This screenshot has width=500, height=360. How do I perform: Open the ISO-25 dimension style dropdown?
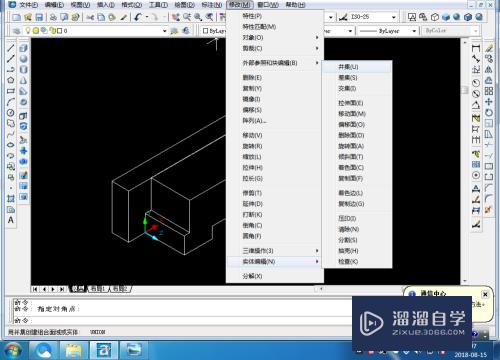394,17
